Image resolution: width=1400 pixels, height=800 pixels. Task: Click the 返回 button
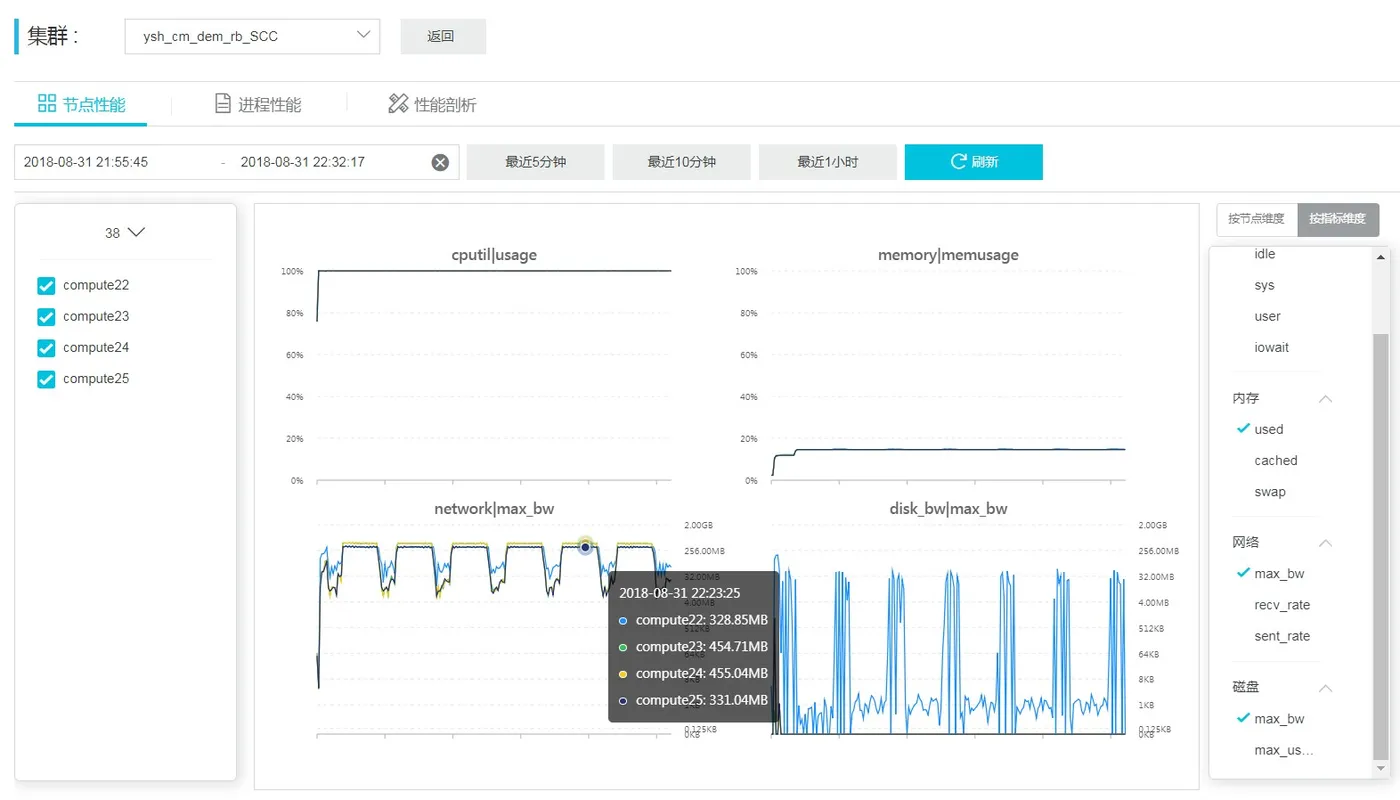(x=443, y=36)
